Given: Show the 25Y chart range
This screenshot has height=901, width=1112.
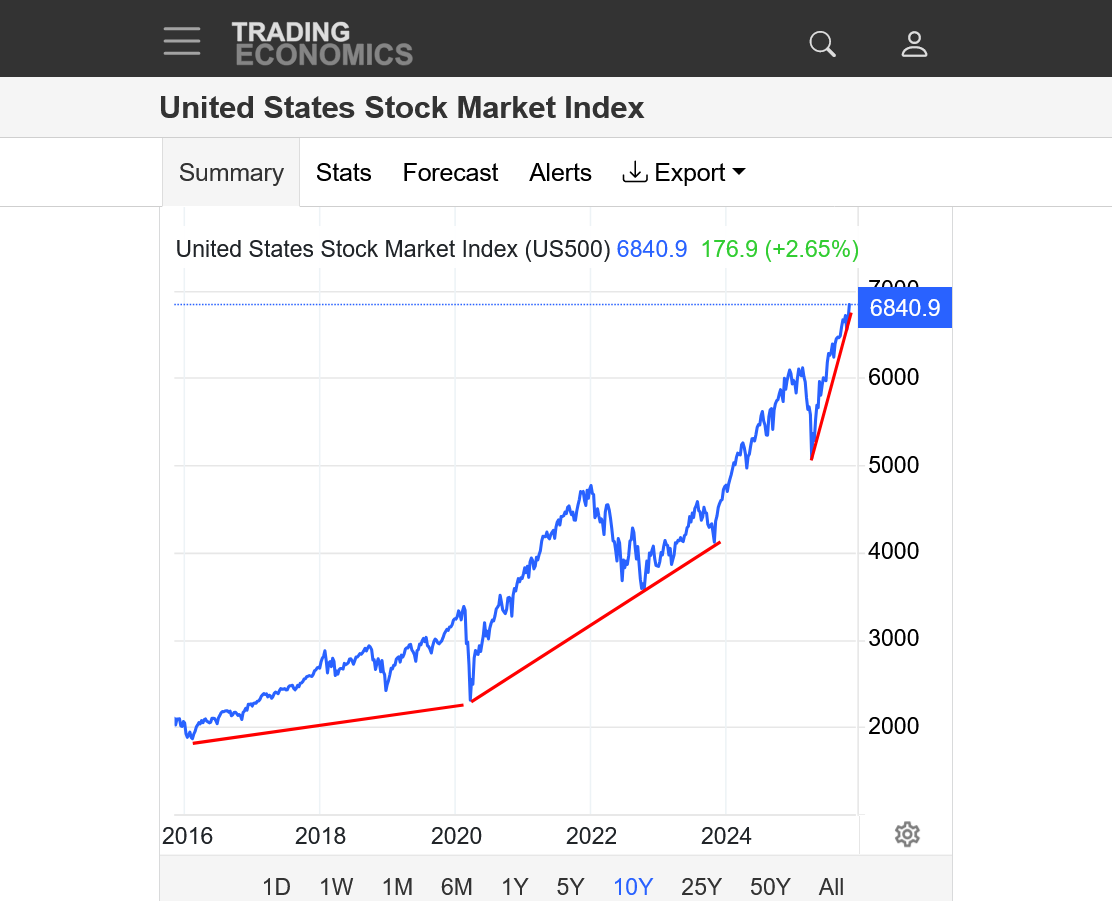Looking at the screenshot, I should coord(701,886).
